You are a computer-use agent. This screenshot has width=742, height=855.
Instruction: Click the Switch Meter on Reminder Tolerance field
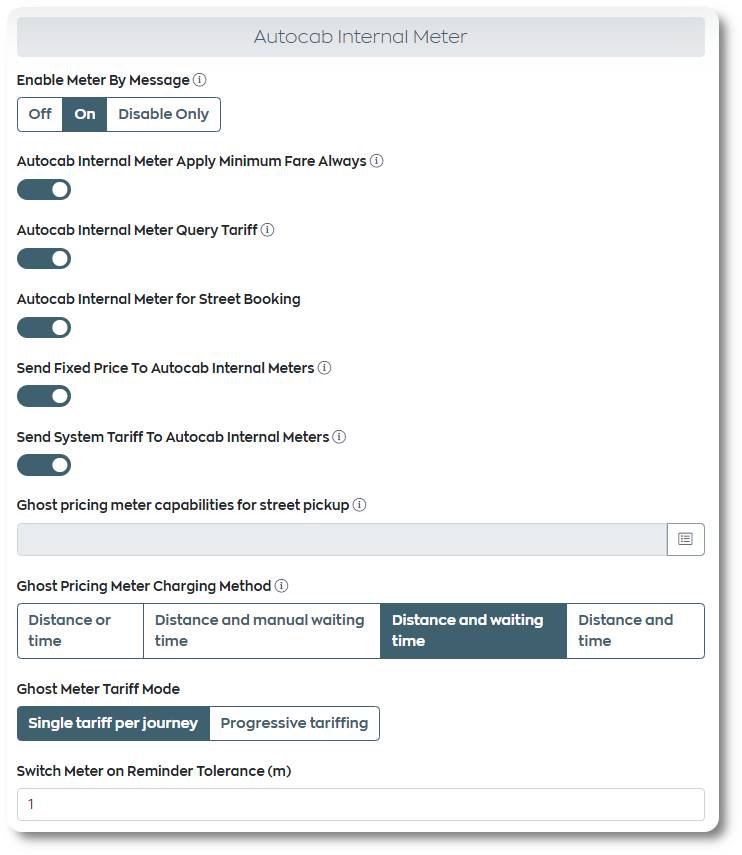click(x=360, y=804)
